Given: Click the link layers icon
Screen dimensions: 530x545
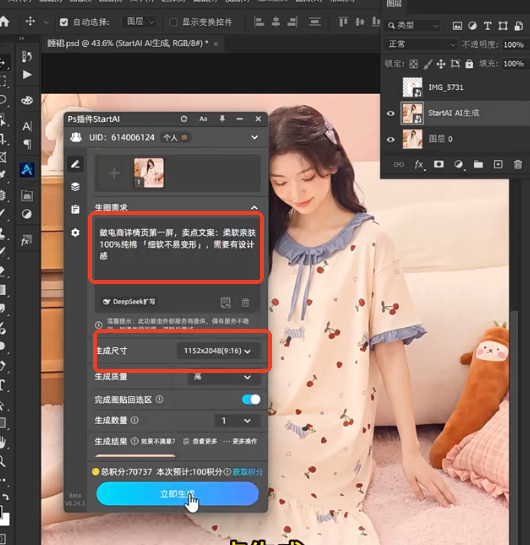Looking at the screenshot, I should tap(399, 164).
